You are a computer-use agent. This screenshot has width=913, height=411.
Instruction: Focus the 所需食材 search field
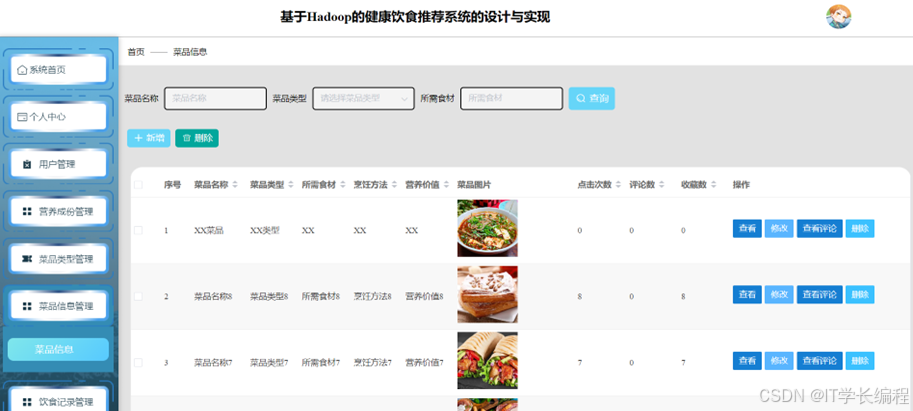(x=512, y=98)
